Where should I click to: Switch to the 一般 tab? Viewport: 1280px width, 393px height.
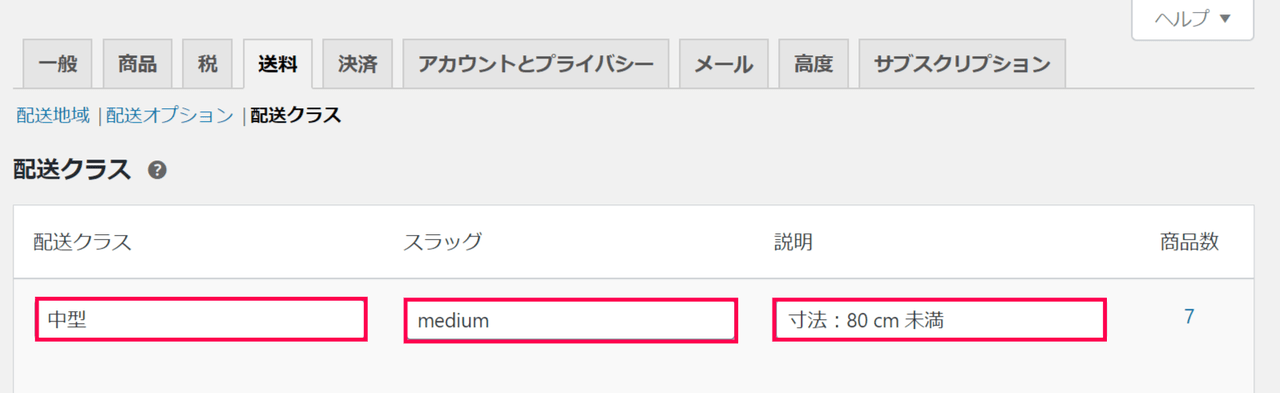click(x=58, y=65)
